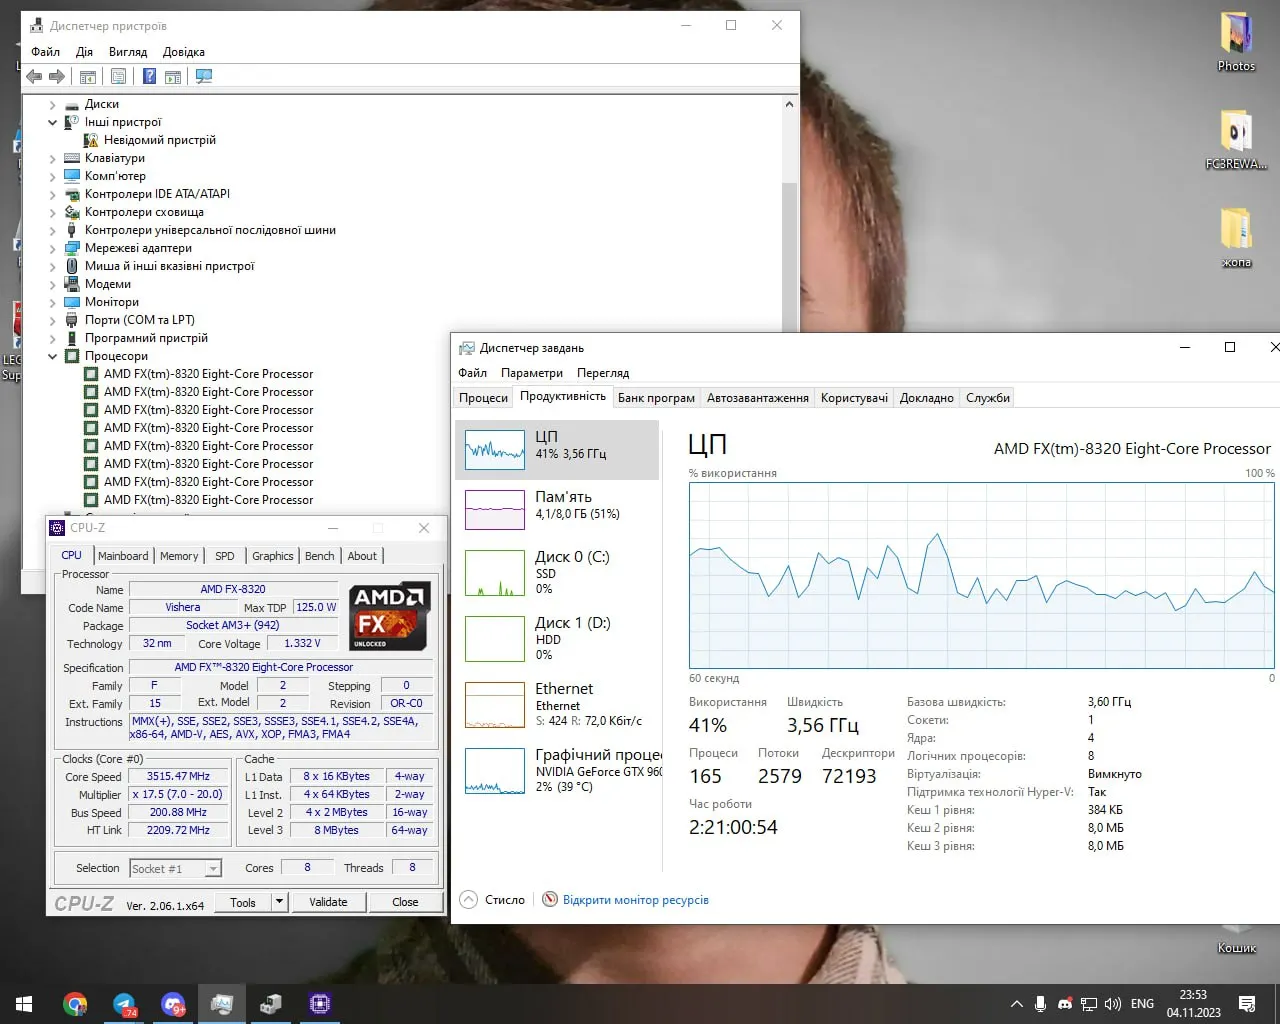Open the volume control in the system tray
The width and height of the screenshot is (1280, 1024).
pyautogui.click(x=1113, y=1004)
